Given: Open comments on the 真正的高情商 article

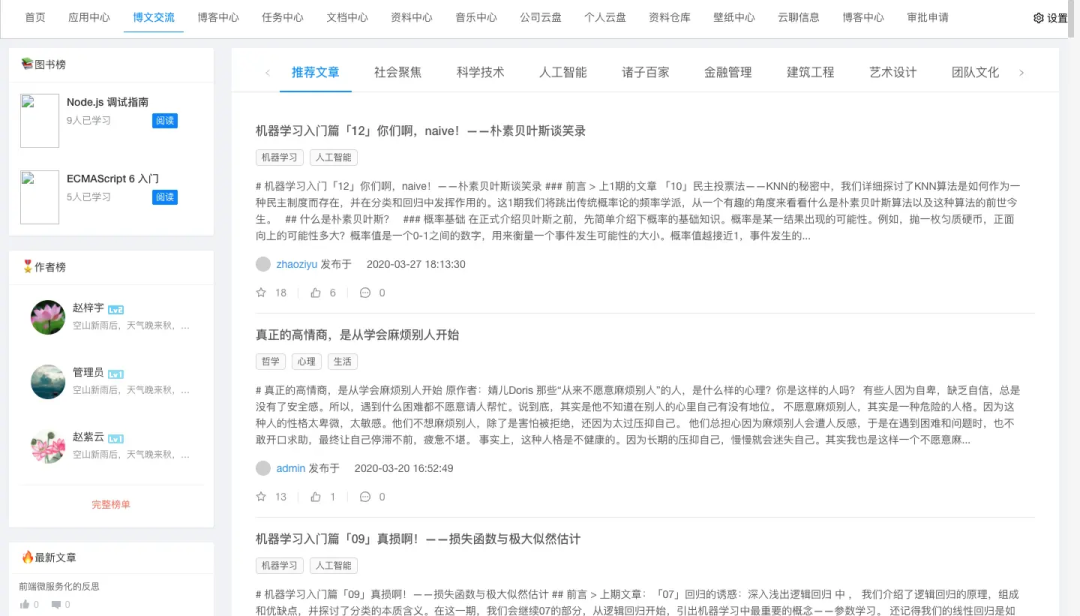Looking at the screenshot, I should [x=365, y=497].
